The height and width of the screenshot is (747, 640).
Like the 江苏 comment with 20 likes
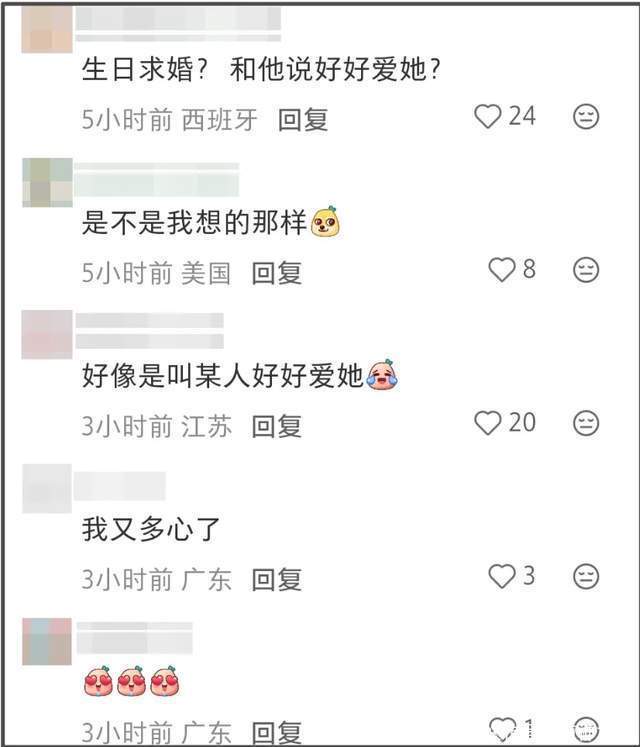click(x=488, y=423)
